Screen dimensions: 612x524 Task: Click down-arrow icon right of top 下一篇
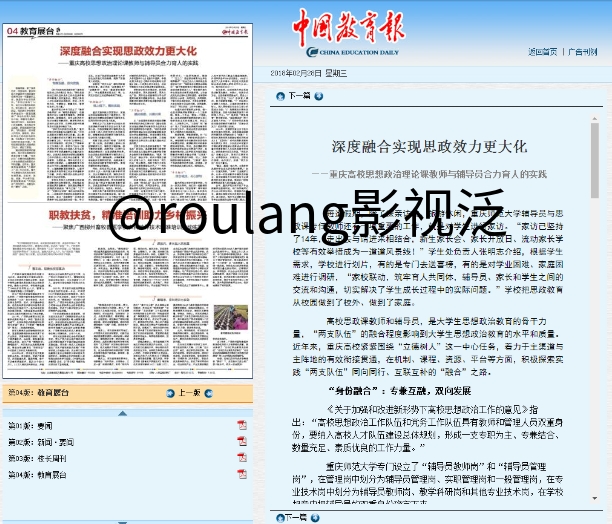[x=318, y=96]
